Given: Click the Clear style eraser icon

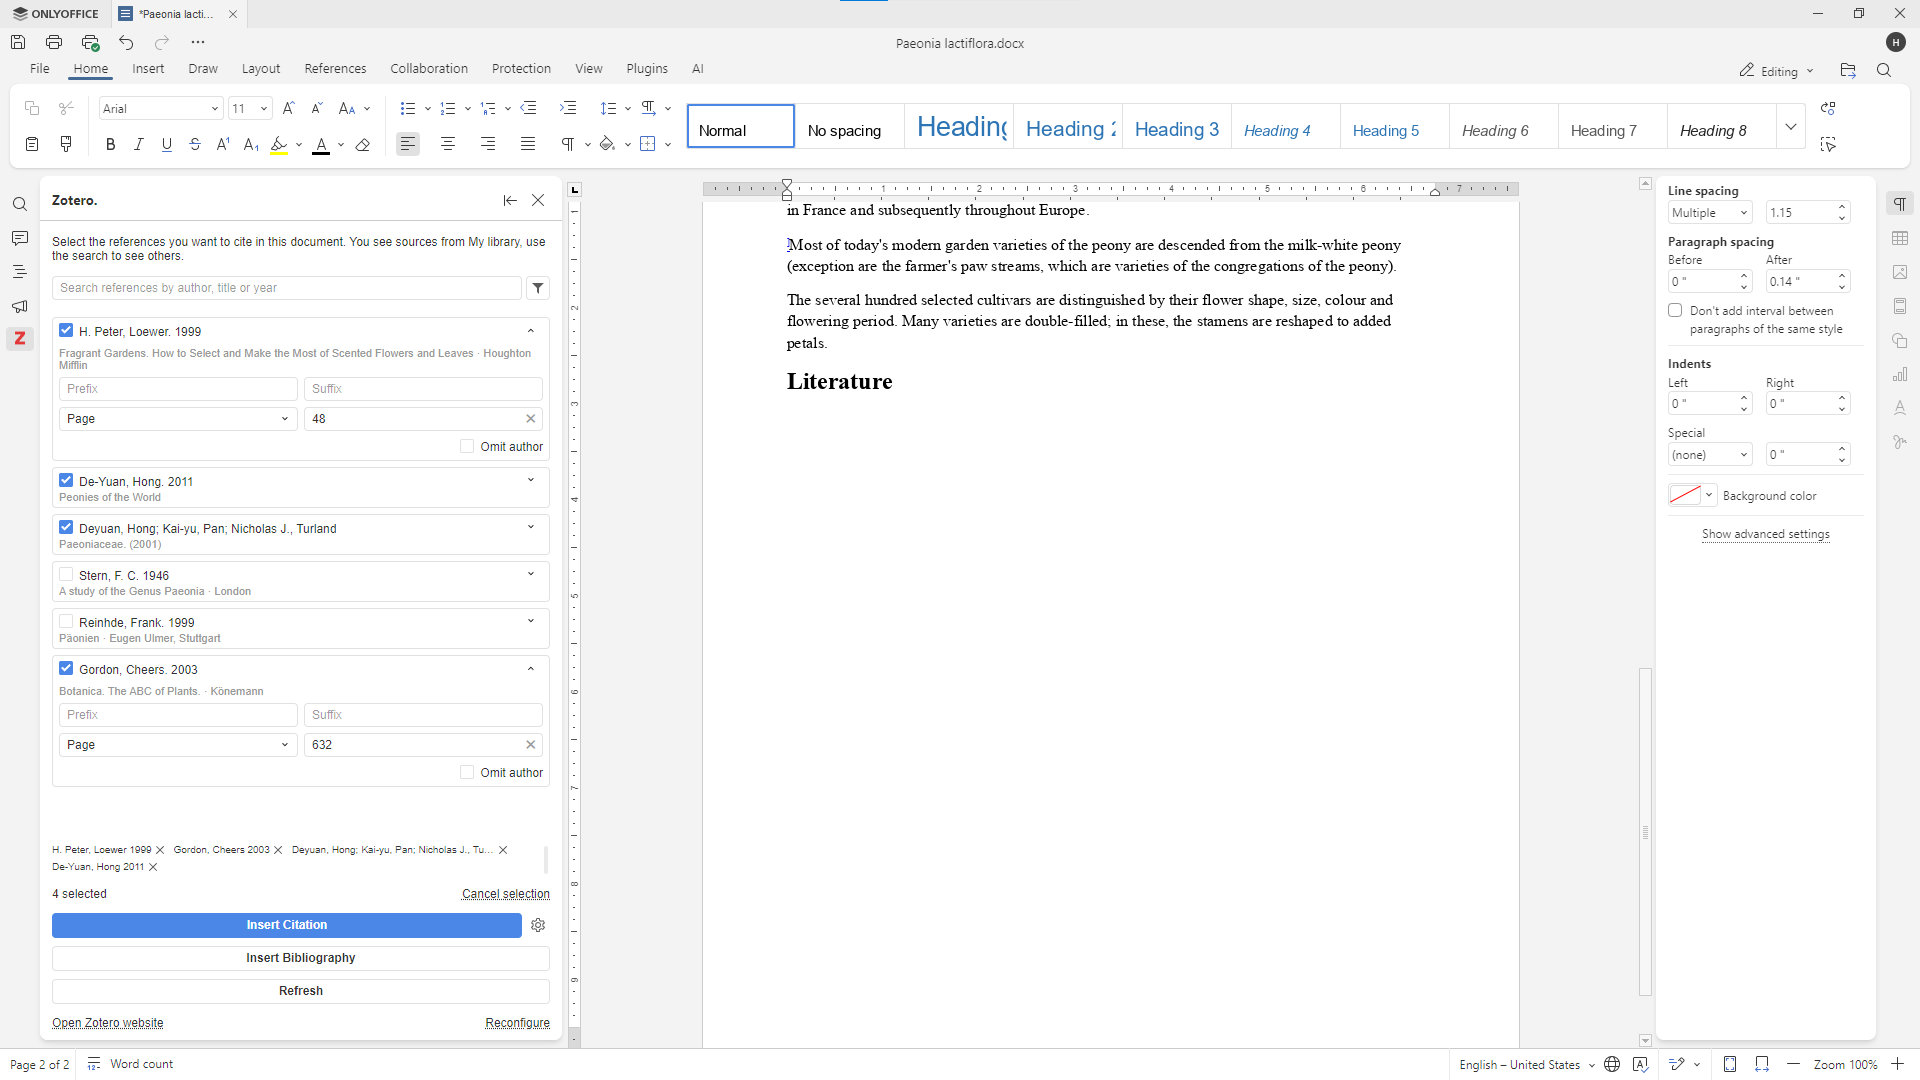Looking at the screenshot, I should tap(363, 145).
